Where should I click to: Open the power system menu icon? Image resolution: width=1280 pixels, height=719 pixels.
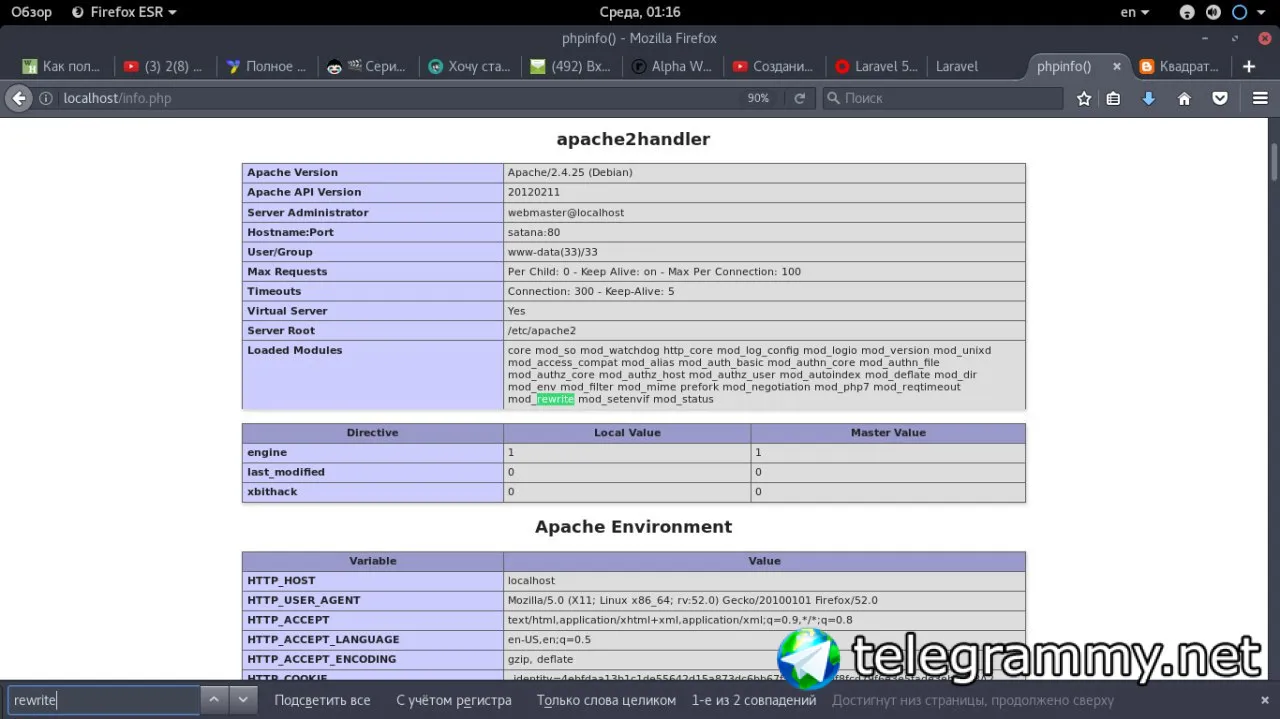click(1239, 12)
